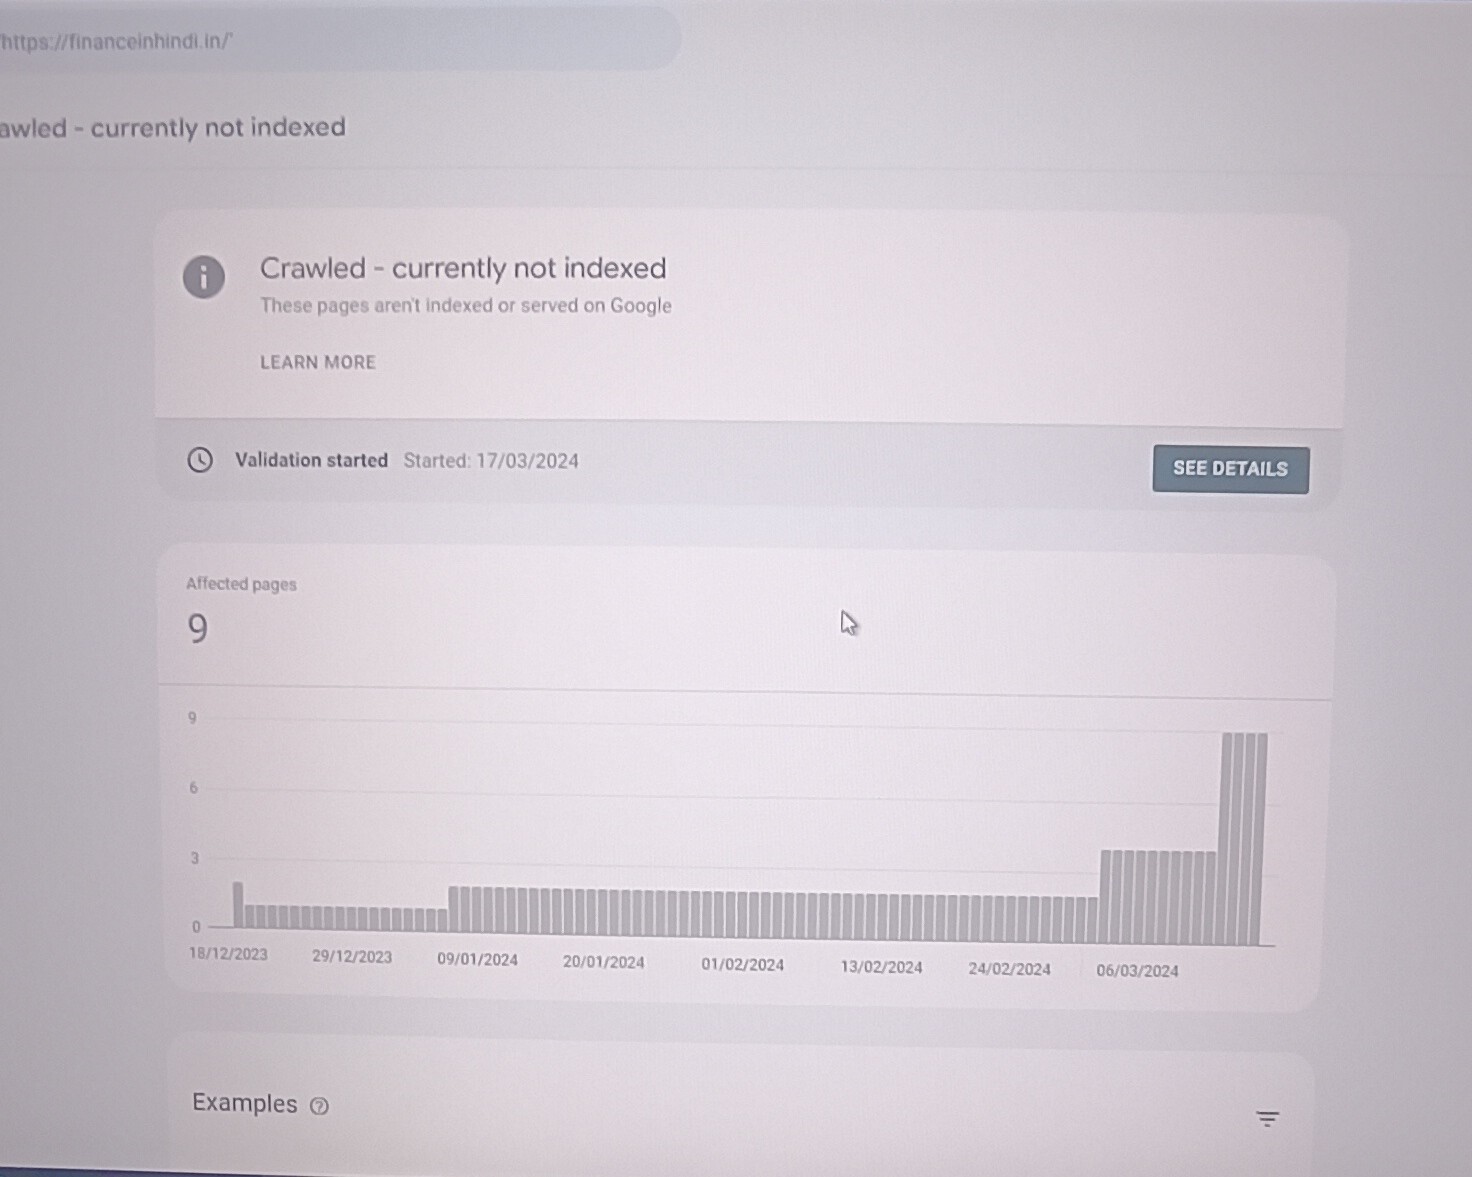Viewport: 1472px width, 1177px height.
Task: Click the 01/02/2024 date label on chart
Action: (742, 965)
